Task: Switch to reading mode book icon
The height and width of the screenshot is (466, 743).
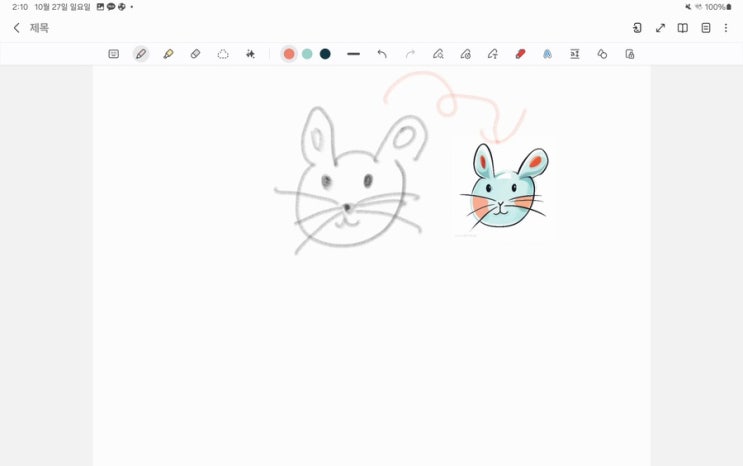Action: pos(683,28)
